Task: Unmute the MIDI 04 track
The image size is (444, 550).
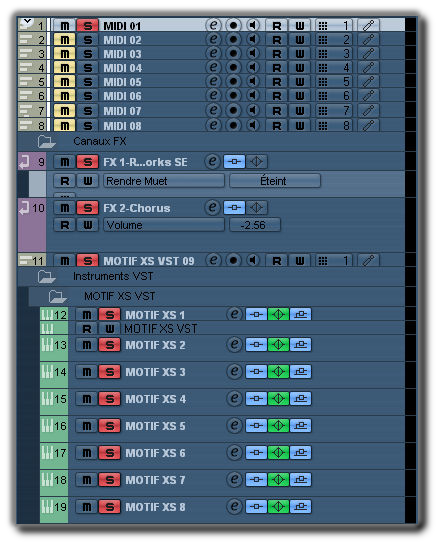Action: (x=65, y=68)
